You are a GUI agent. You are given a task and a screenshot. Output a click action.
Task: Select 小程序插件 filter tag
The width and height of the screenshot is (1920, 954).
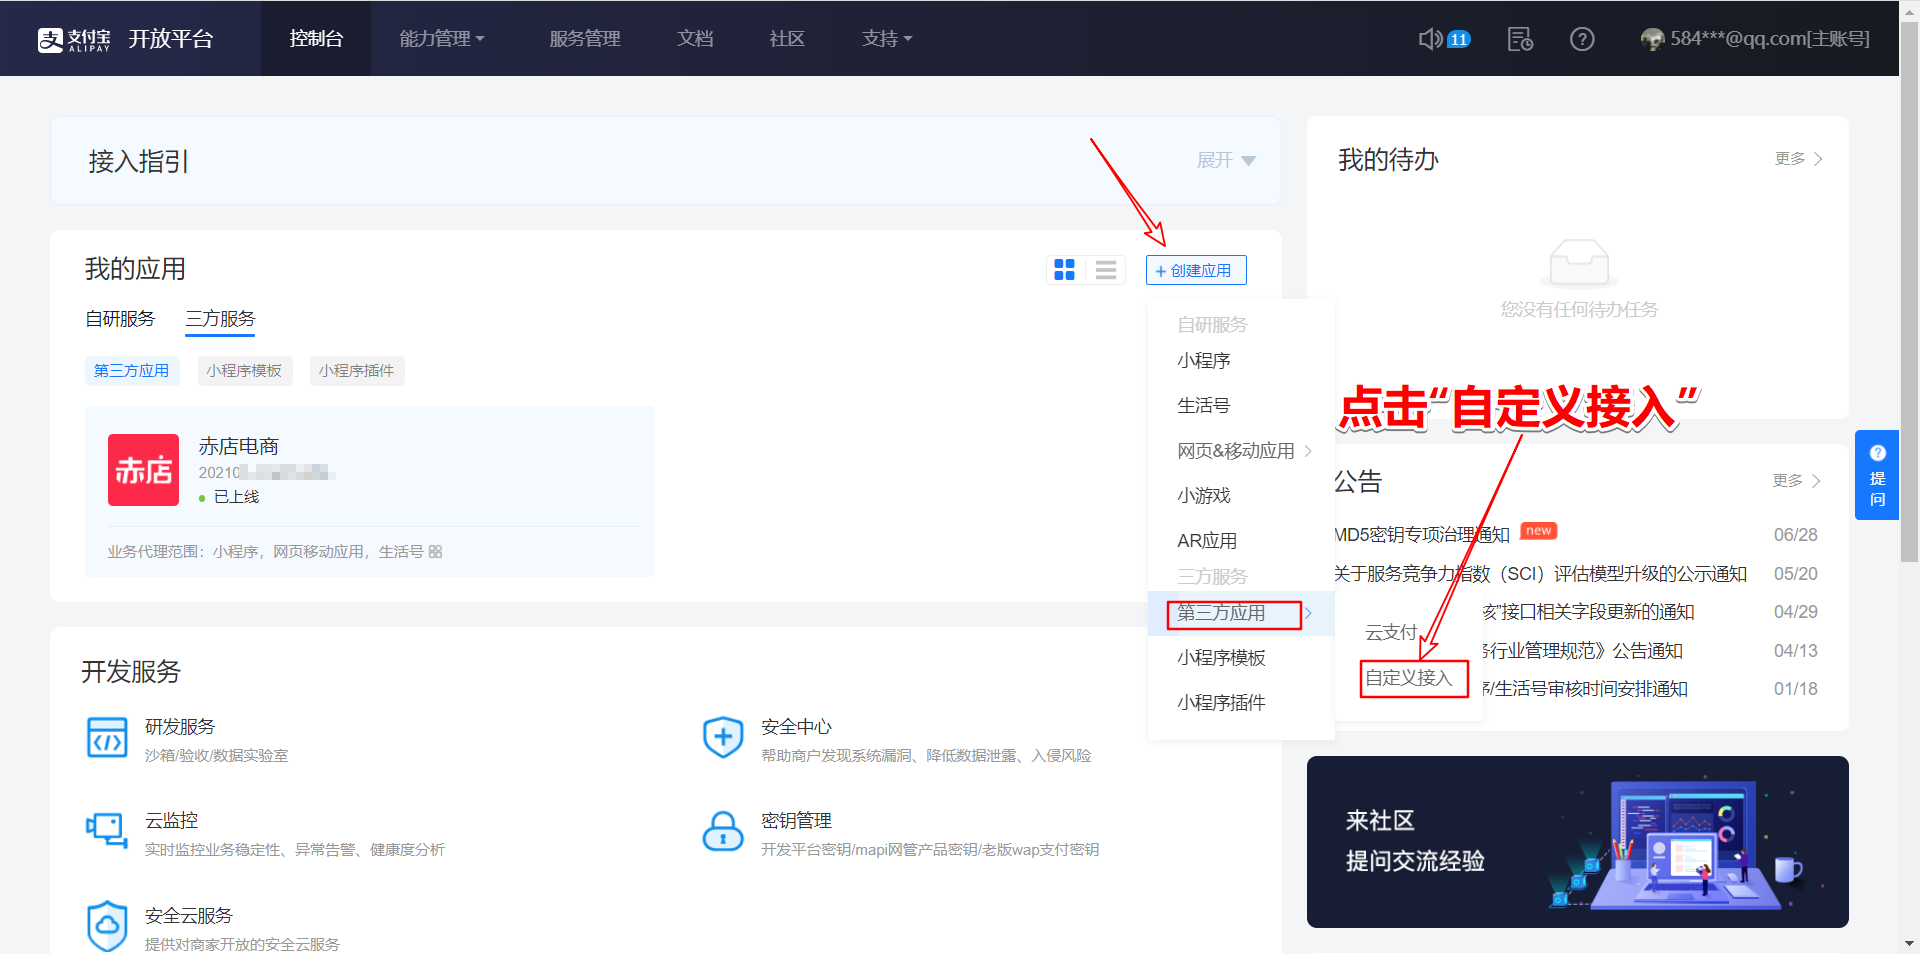pyautogui.click(x=357, y=371)
